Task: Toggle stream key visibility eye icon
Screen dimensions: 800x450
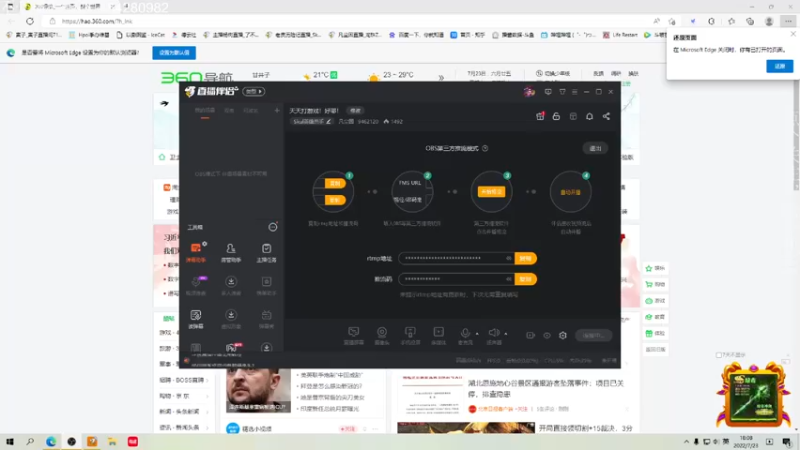Action: pyautogui.click(x=509, y=279)
